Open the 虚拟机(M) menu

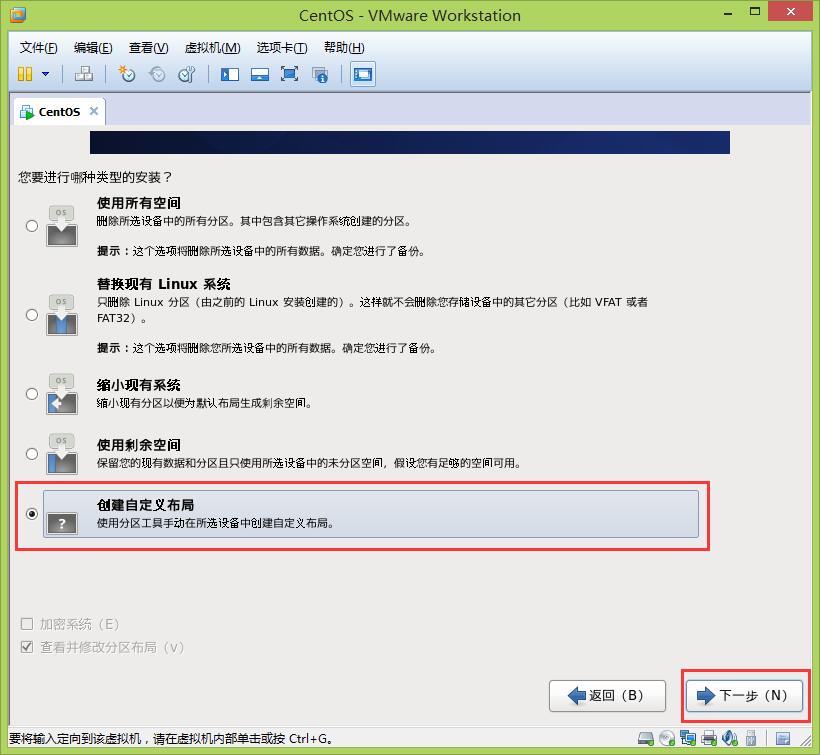click(212, 48)
